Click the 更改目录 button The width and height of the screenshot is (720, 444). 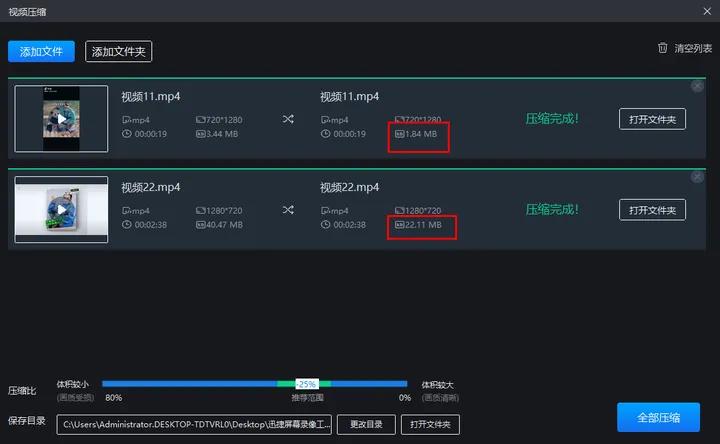click(366, 424)
